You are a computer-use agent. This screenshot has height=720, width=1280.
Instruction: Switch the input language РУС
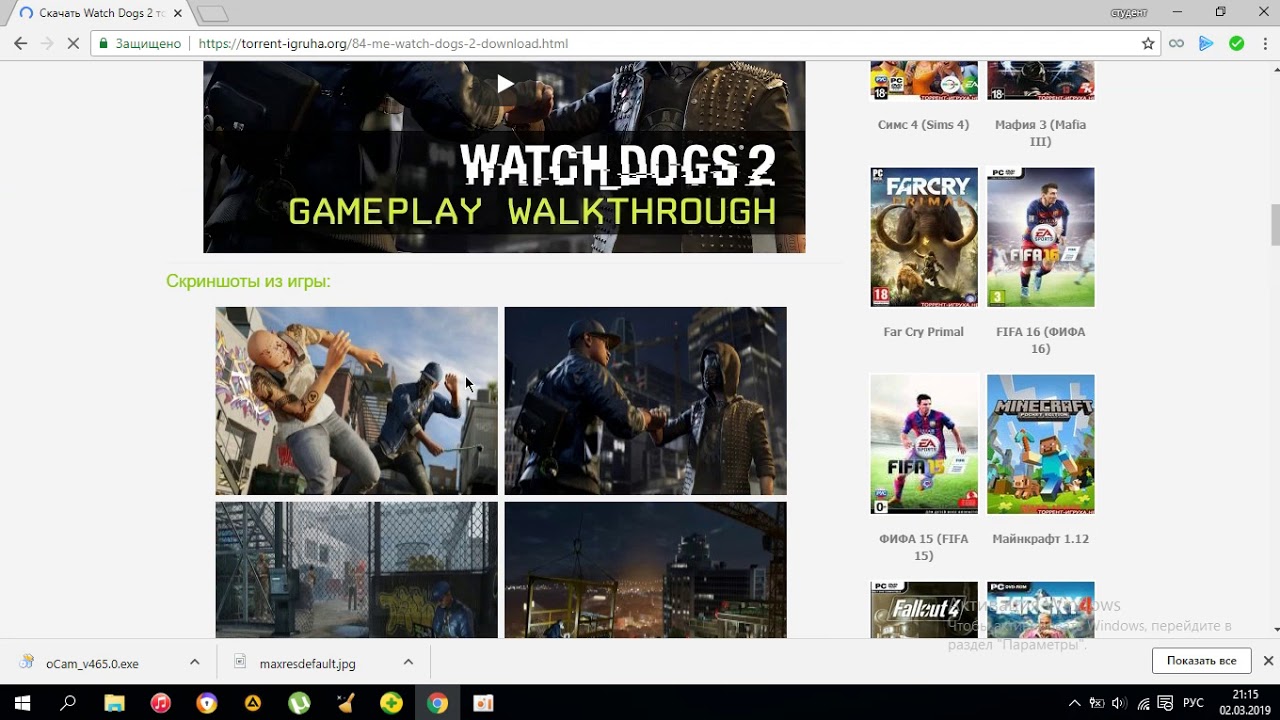pyautogui.click(x=1193, y=703)
